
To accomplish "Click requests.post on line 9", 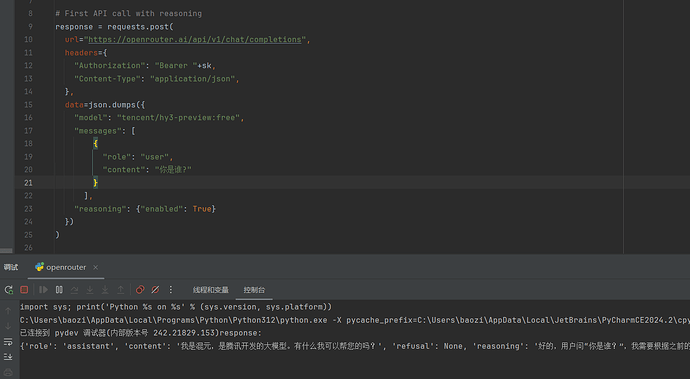I will point(138,27).
